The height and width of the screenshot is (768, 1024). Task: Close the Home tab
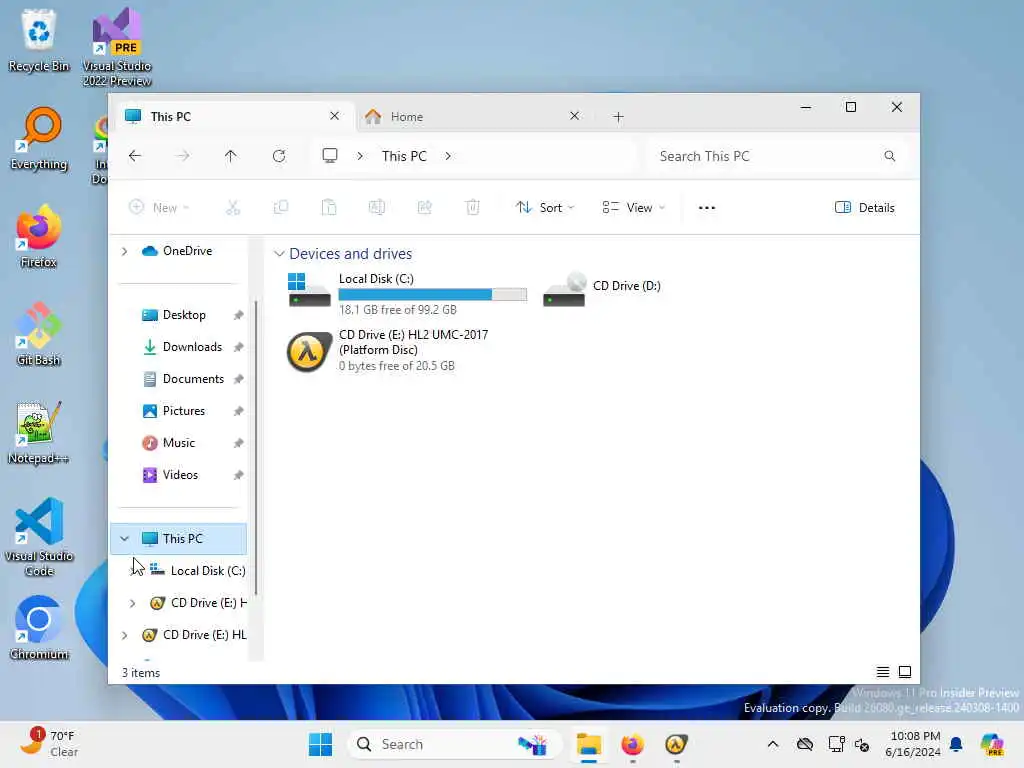574,116
